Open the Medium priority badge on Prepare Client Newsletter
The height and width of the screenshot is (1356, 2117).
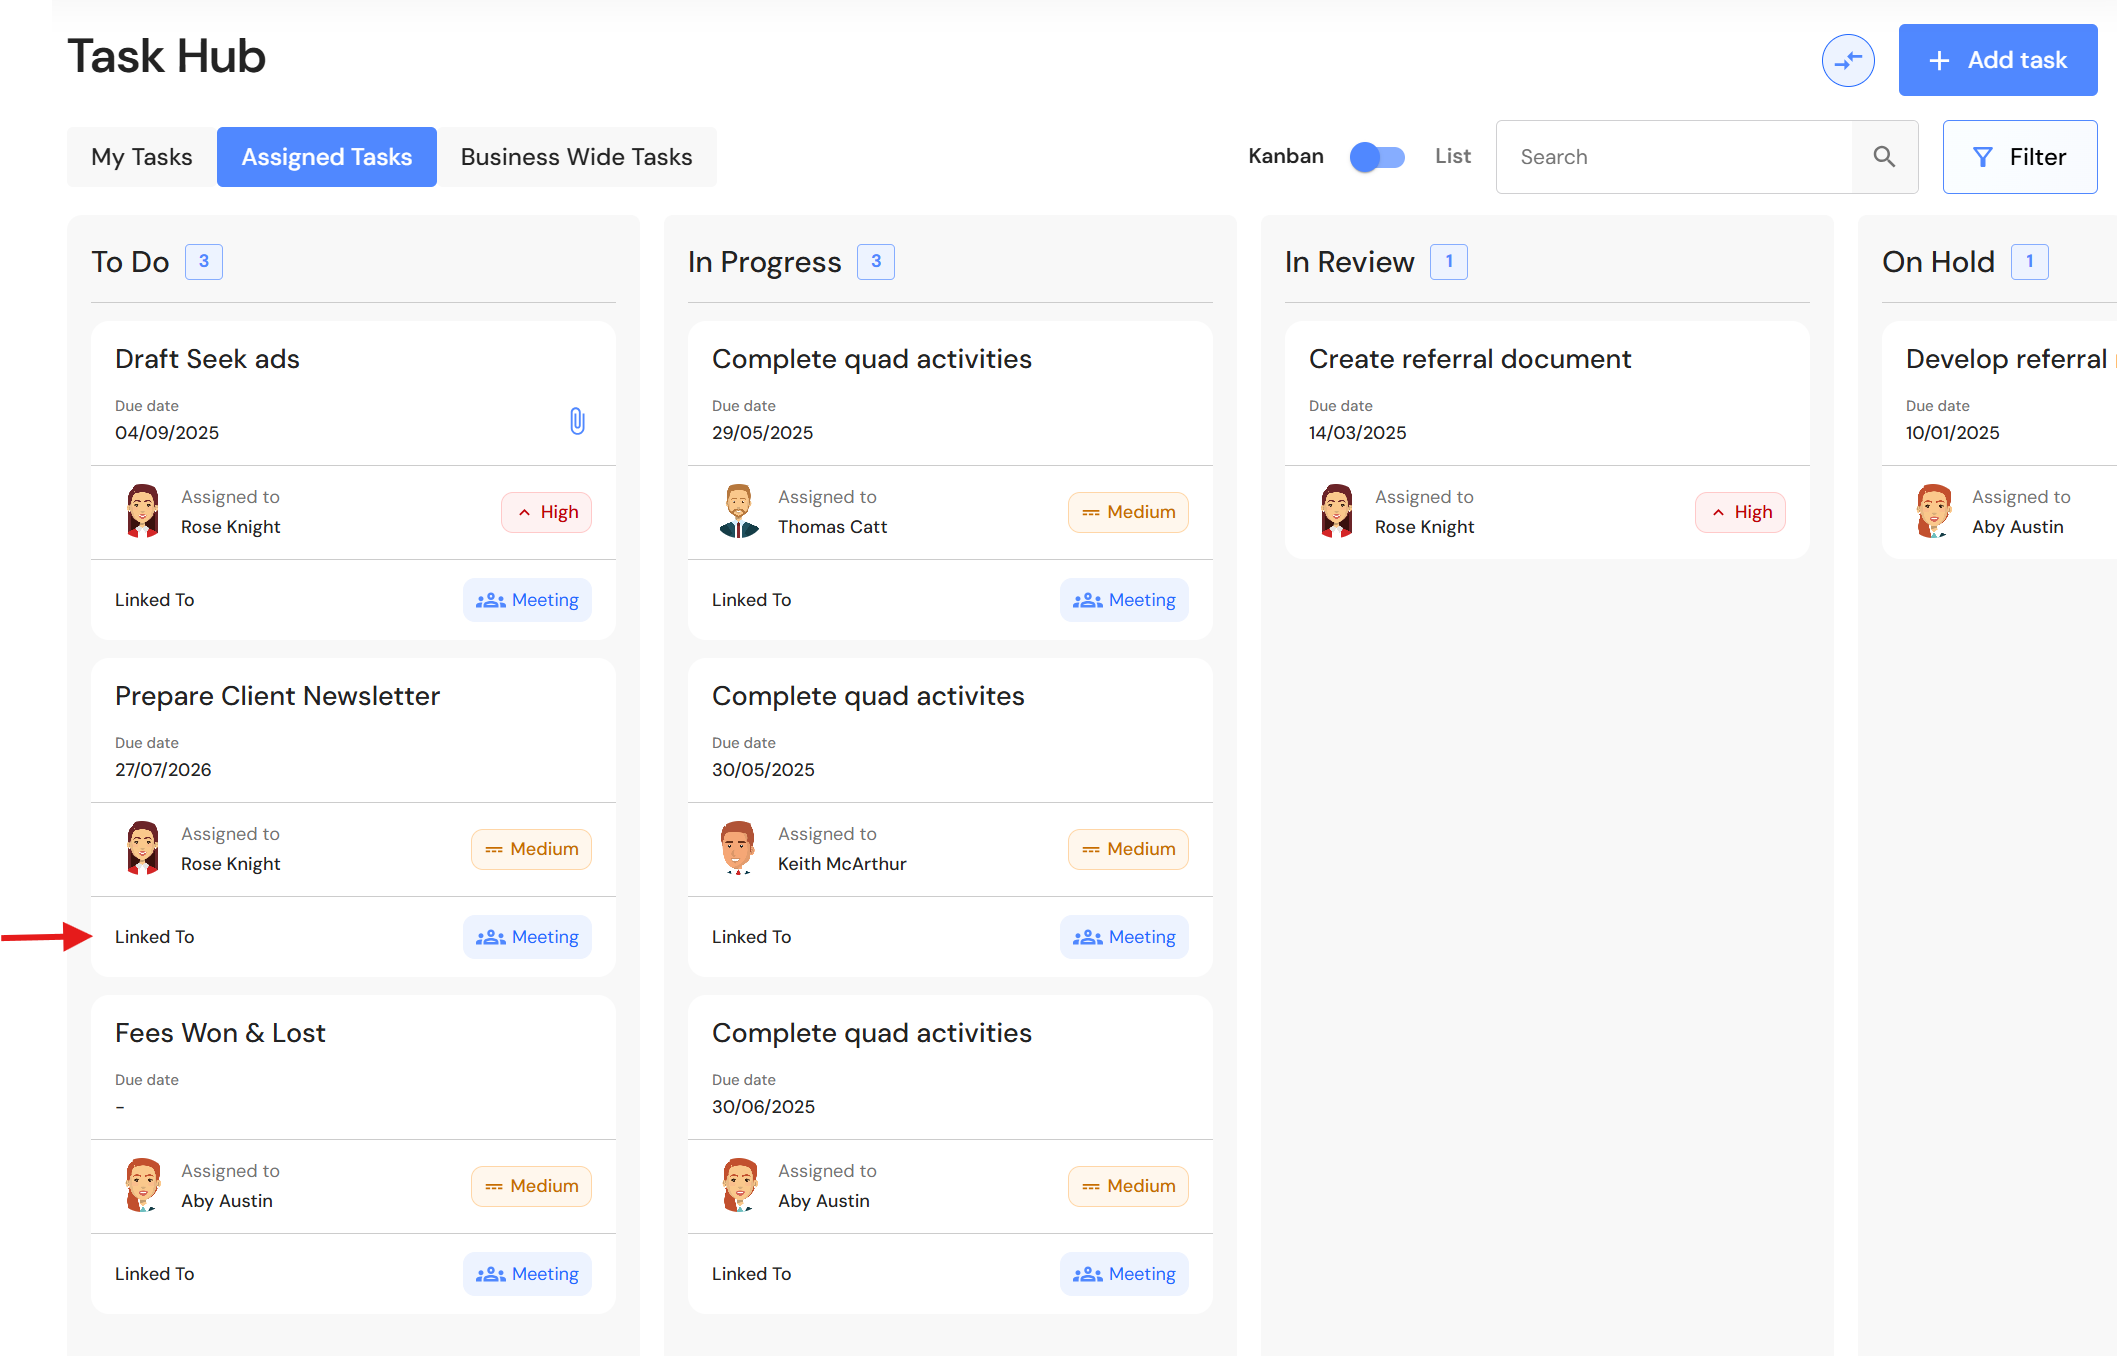pyautogui.click(x=531, y=849)
